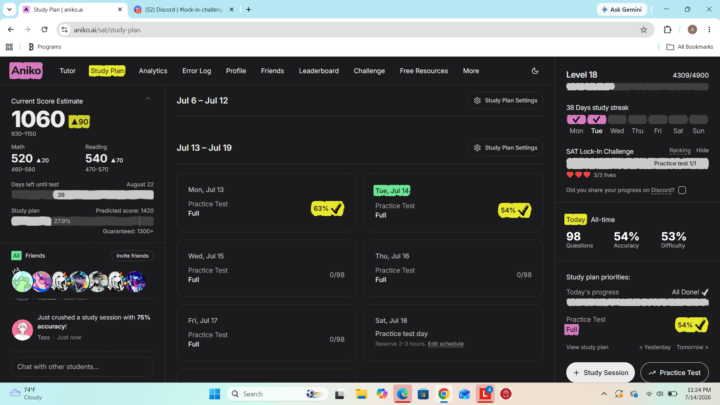
Task: Bookmark this page with the star icon
Action: [x=643, y=30]
